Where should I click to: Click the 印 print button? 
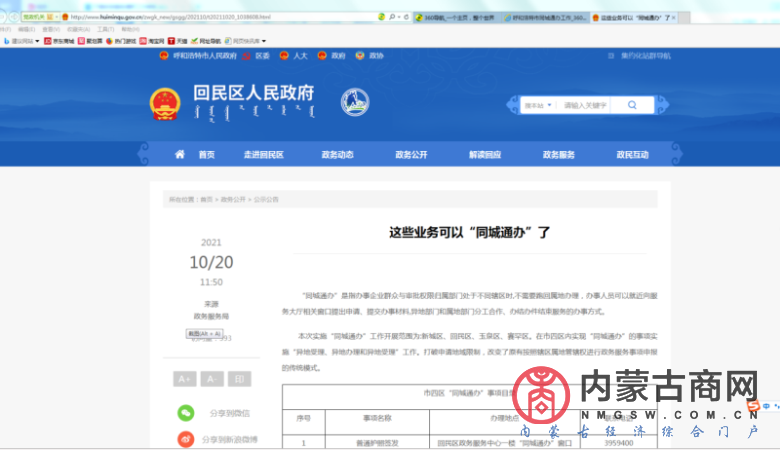click(x=239, y=379)
